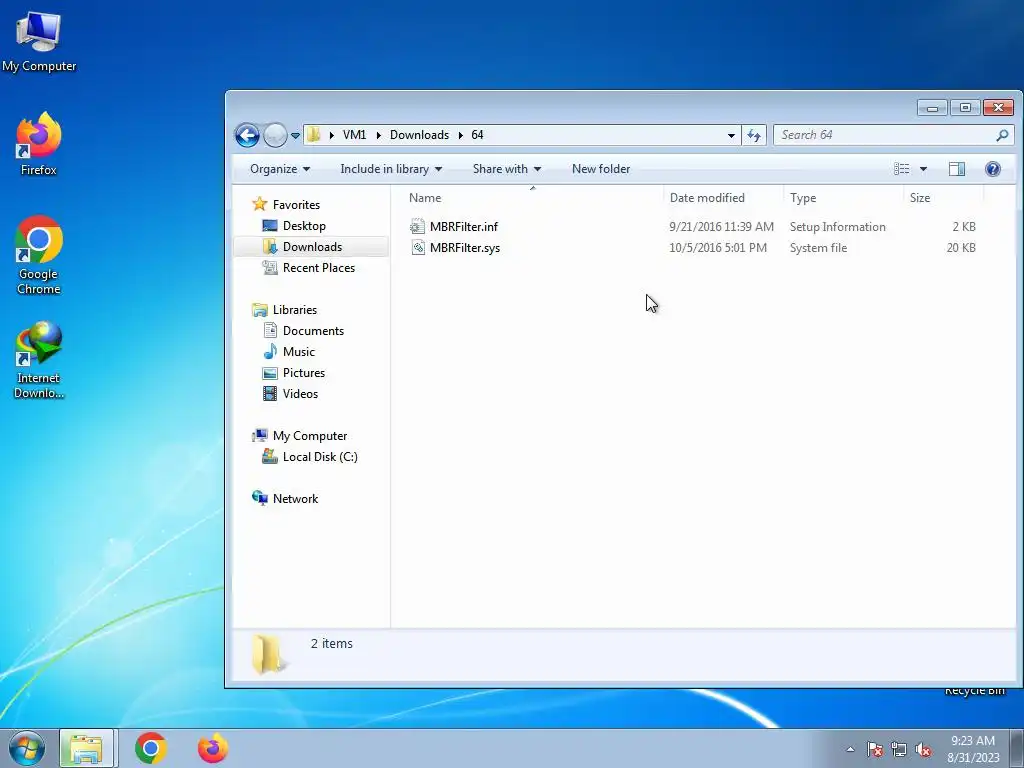Click Show desktop button at taskbar end
This screenshot has width=1024, height=768.
[x=1017, y=748]
